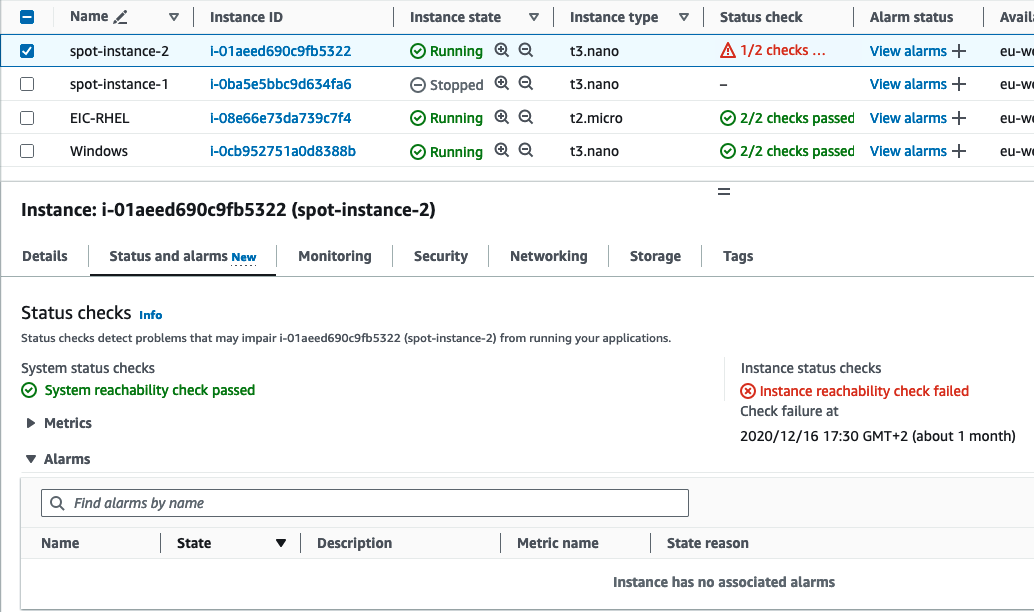View alarms link for Windows instance
The image size is (1034, 612).
pyautogui.click(x=908, y=151)
